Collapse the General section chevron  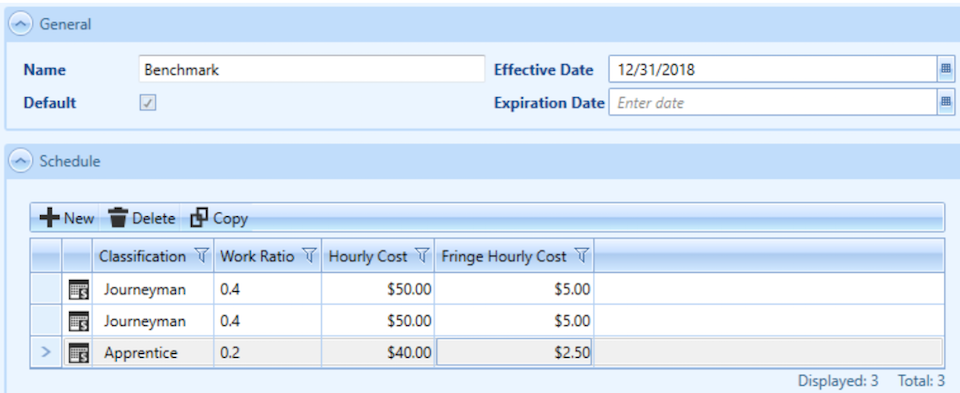point(21,24)
